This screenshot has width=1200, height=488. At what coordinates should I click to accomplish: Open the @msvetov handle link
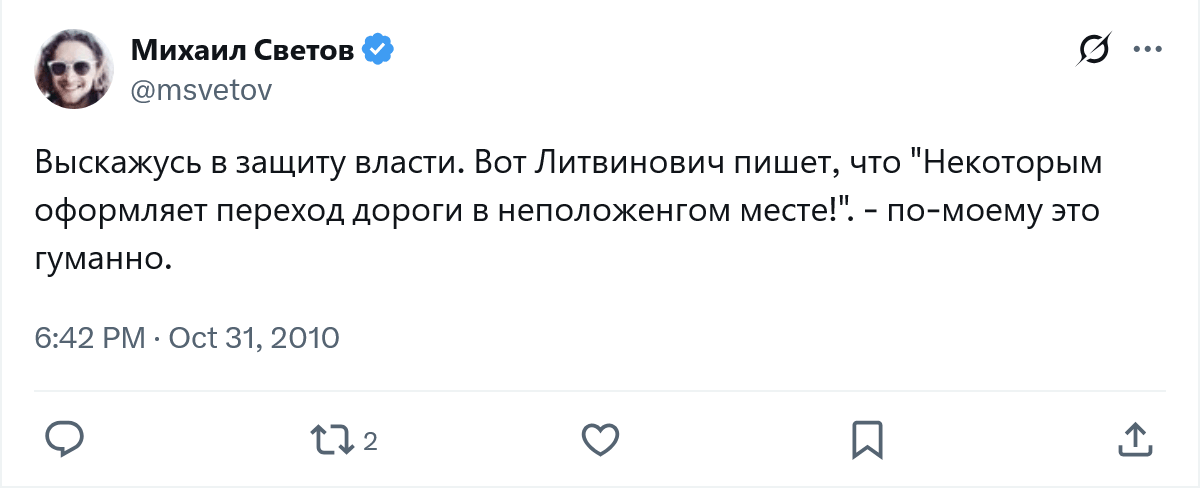coord(201,90)
